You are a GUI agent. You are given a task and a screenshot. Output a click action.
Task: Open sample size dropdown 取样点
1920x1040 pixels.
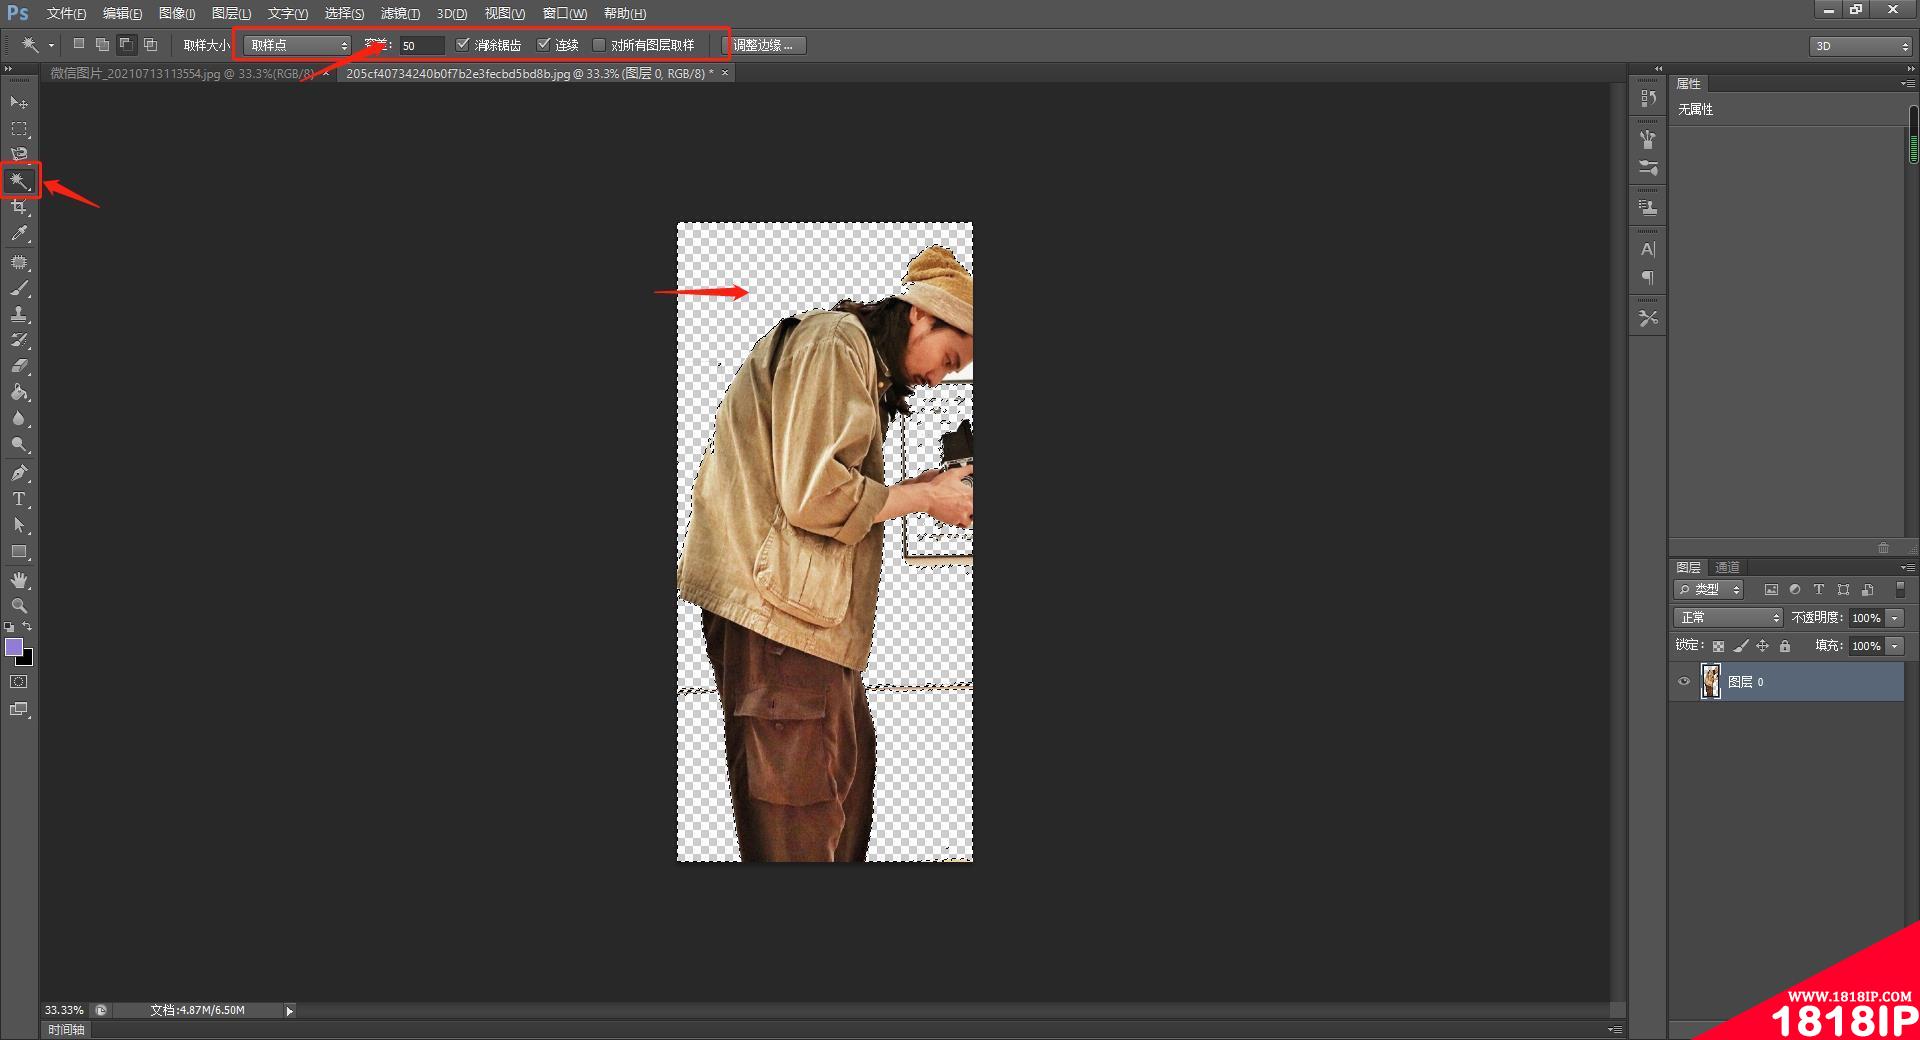tap(297, 45)
